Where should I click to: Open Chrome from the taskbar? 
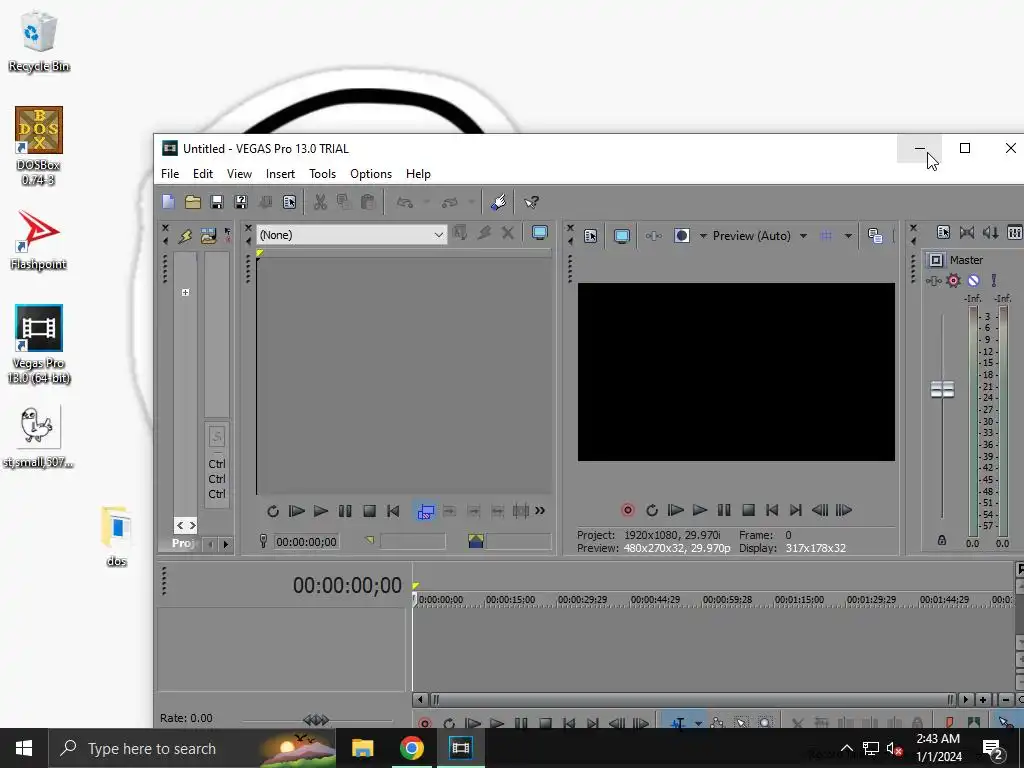click(411, 748)
